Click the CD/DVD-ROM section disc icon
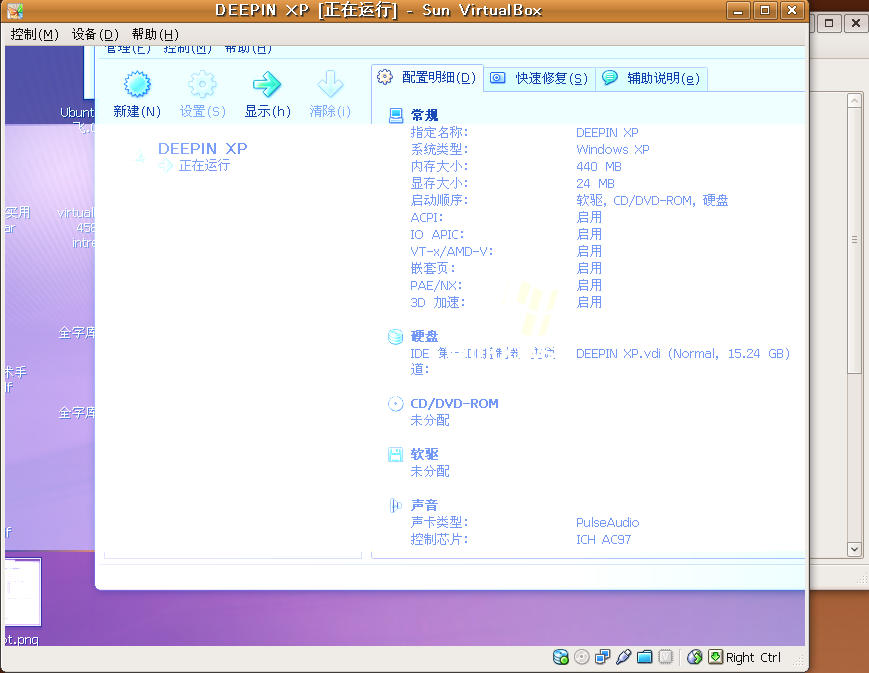Image resolution: width=869 pixels, height=673 pixels. point(396,404)
